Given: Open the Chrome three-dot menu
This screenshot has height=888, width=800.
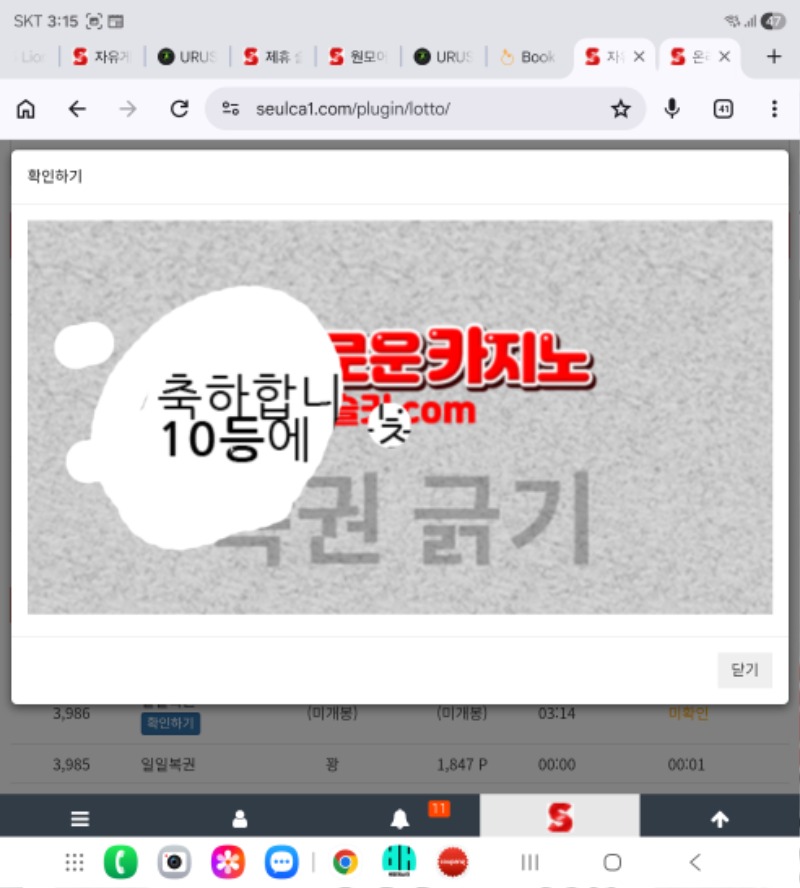Looking at the screenshot, I should 774,109.
